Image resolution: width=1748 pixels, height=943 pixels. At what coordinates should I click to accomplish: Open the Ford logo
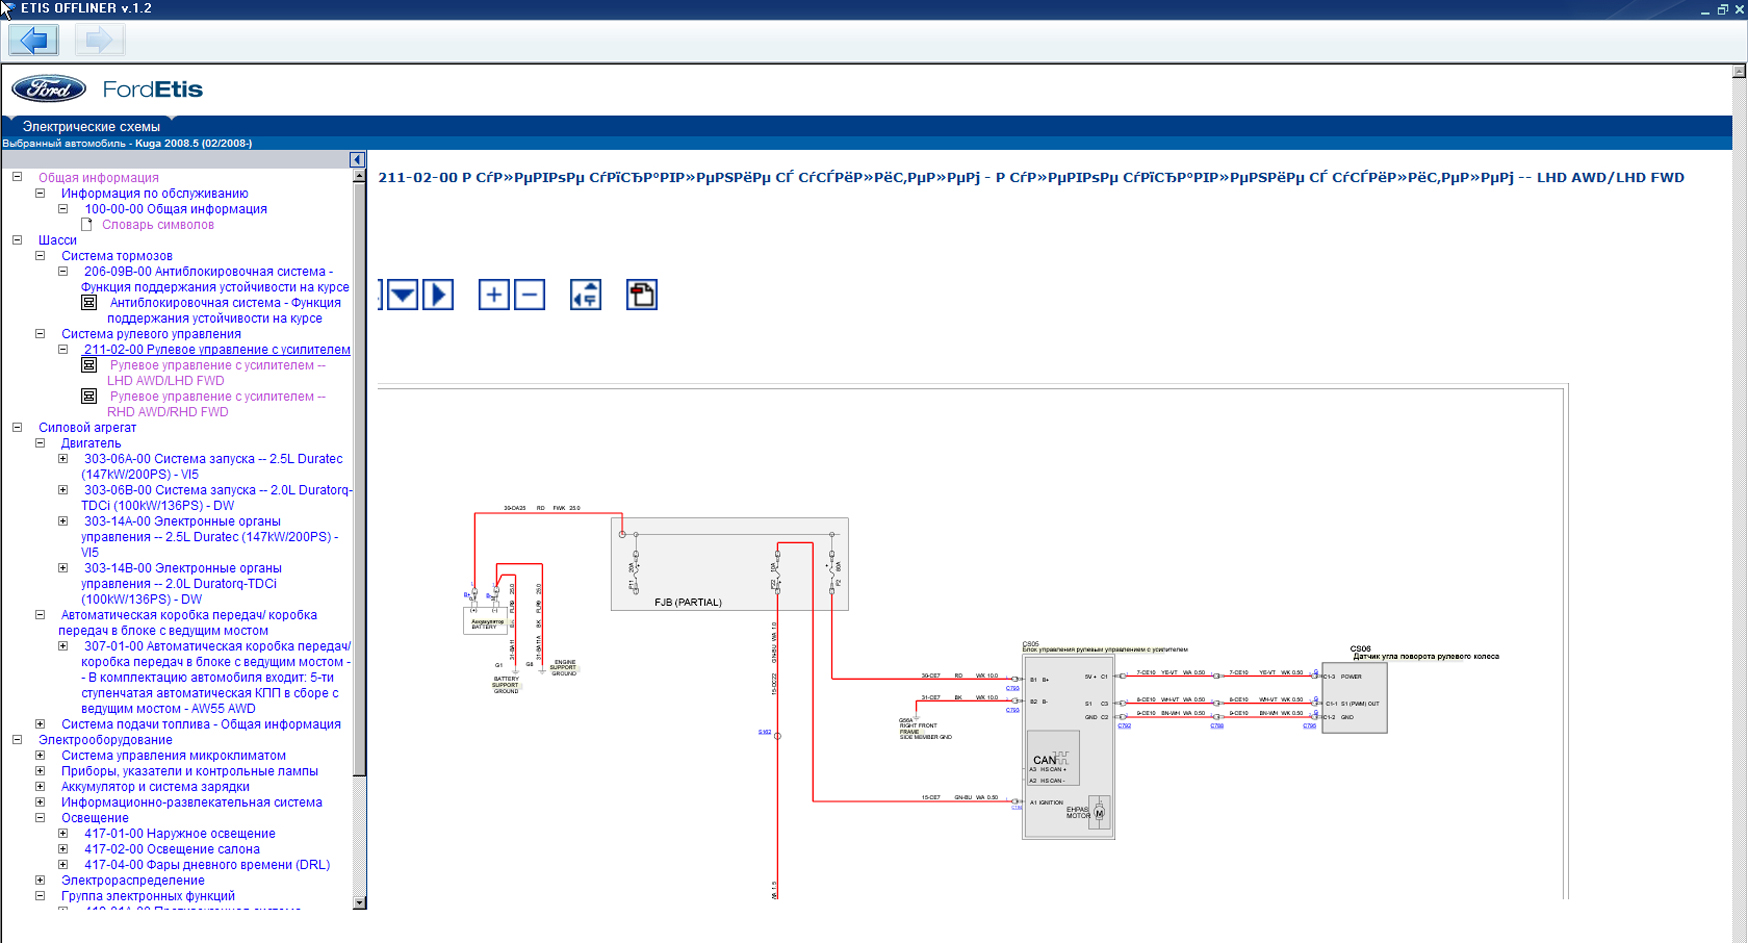coord(49,89)
